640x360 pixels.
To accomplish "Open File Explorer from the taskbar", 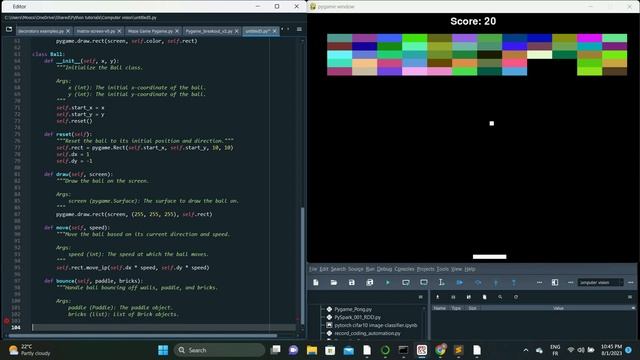I will pos(312,350).
